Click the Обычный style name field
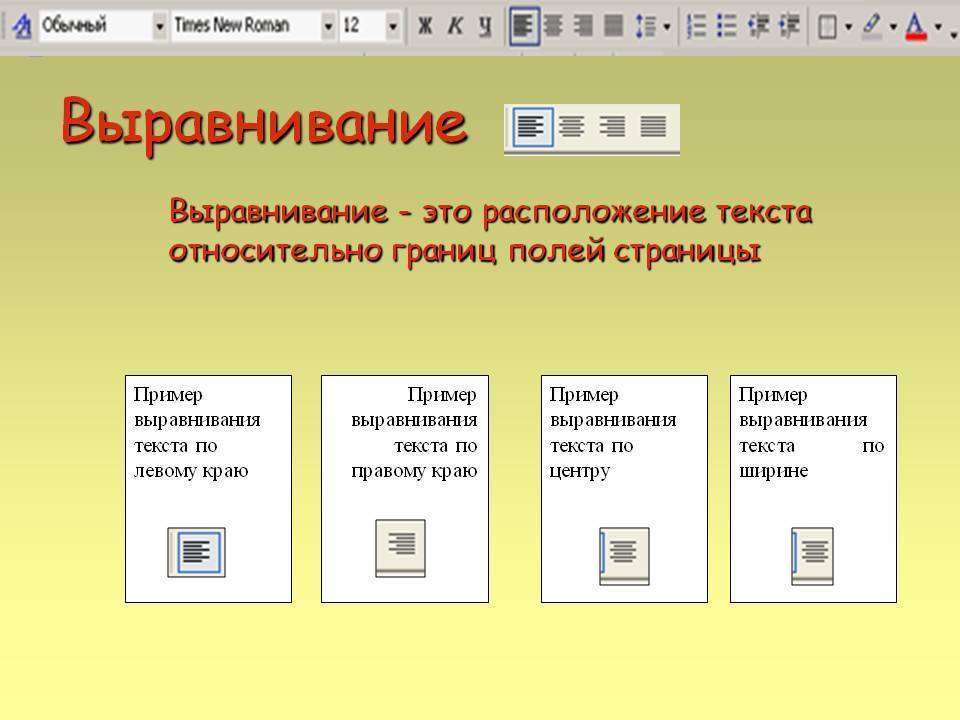The height and width of the screenshot is (720, 960). click(x=96, y=26)
